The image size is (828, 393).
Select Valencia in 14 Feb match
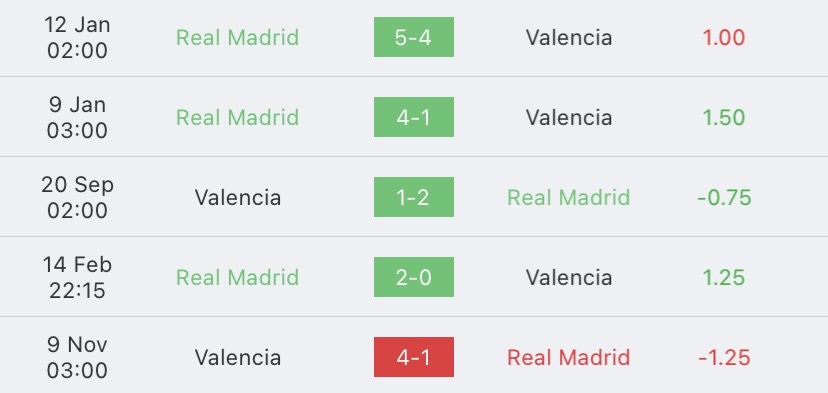[569, 277]
